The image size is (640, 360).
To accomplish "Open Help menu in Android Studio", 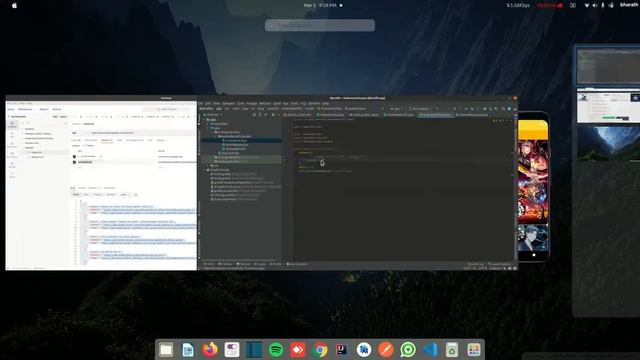I will pos(325,103).
